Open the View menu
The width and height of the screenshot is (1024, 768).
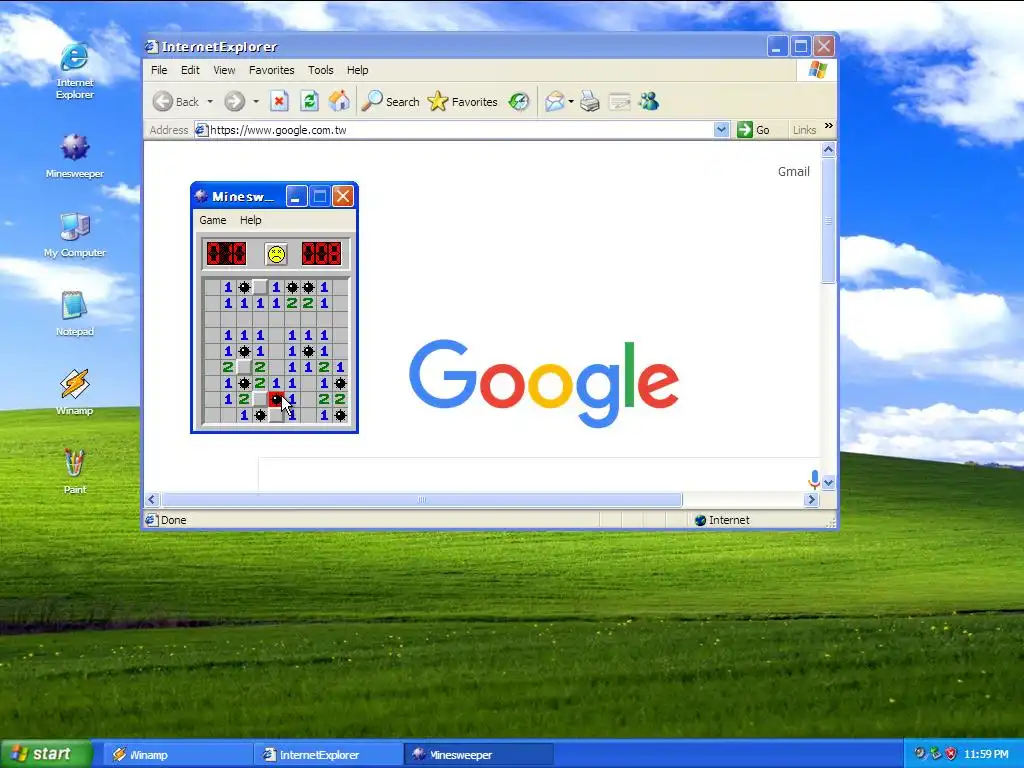pos(224,70)
